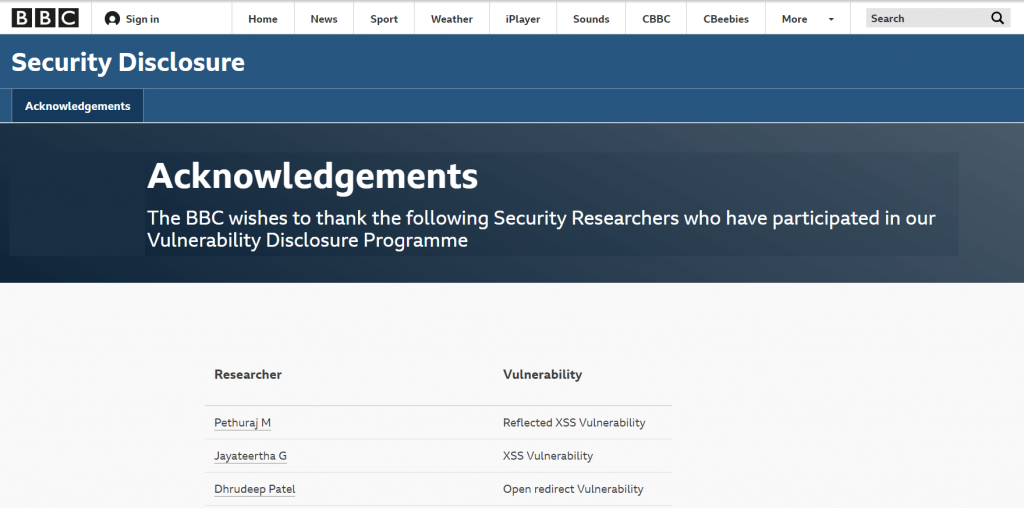1024x508 pixels.
Task: Click the Sign in account icon
Action: click(x=112, y=19)
